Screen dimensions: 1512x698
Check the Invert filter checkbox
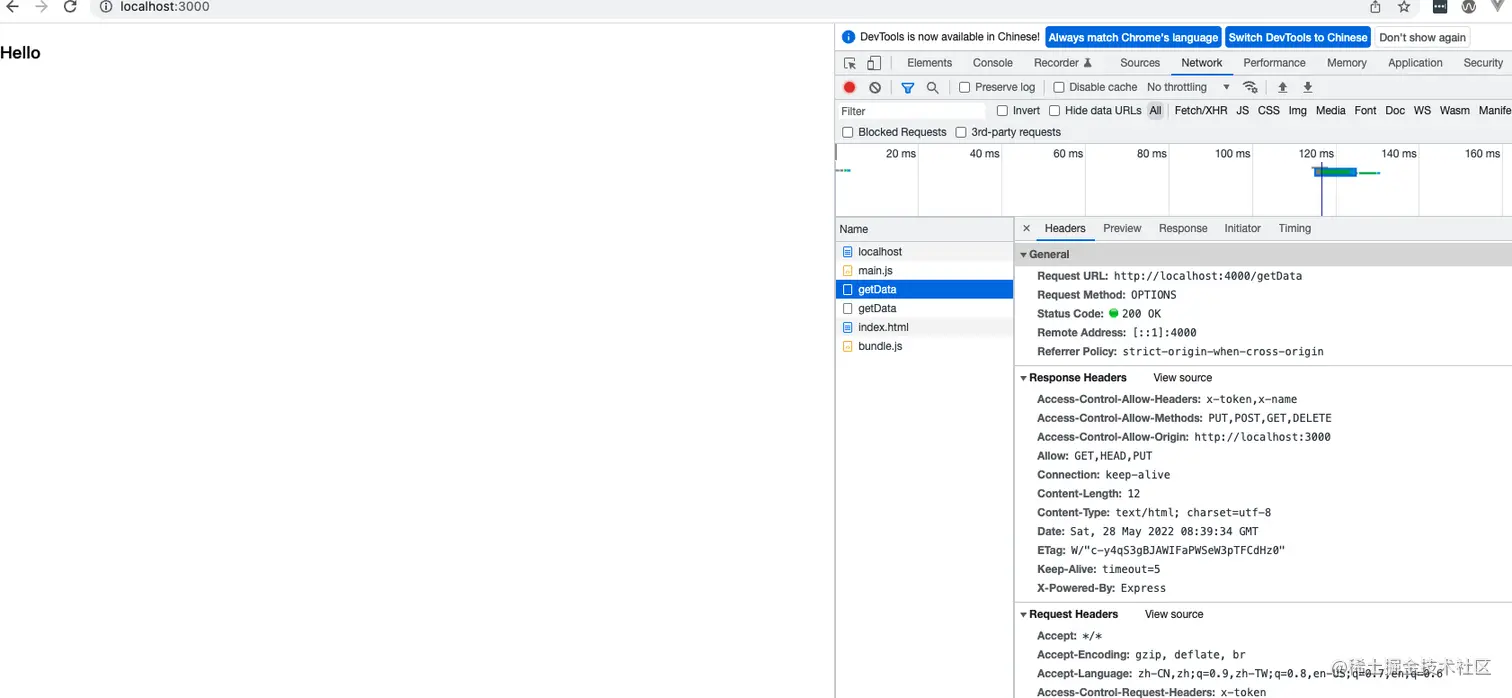(x=1002, y=111)
